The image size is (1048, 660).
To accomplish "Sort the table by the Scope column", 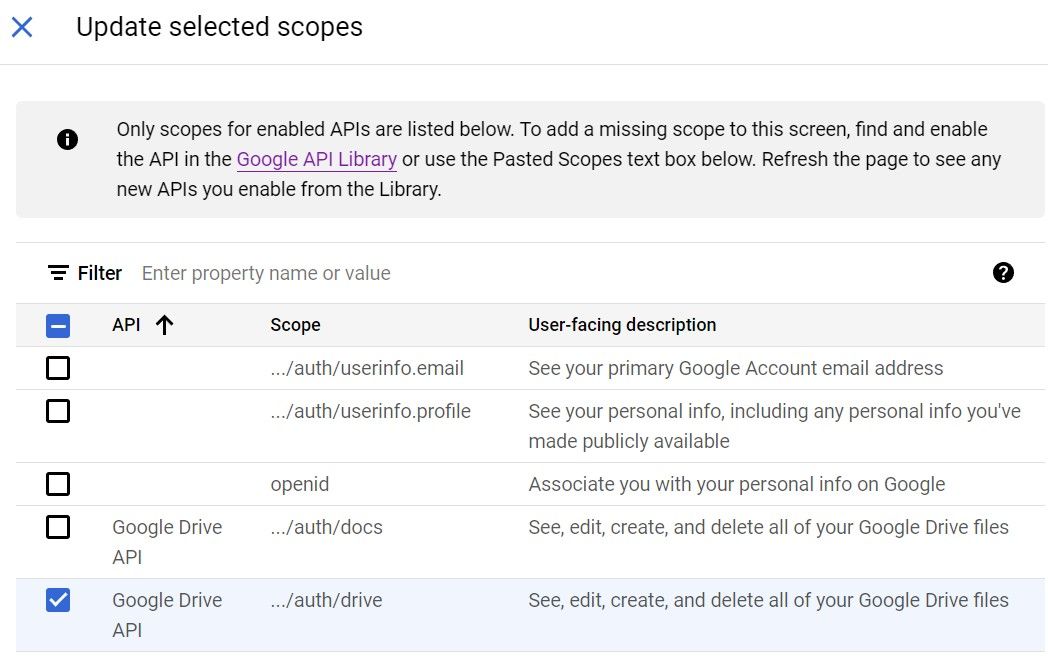I will (294, 324).
